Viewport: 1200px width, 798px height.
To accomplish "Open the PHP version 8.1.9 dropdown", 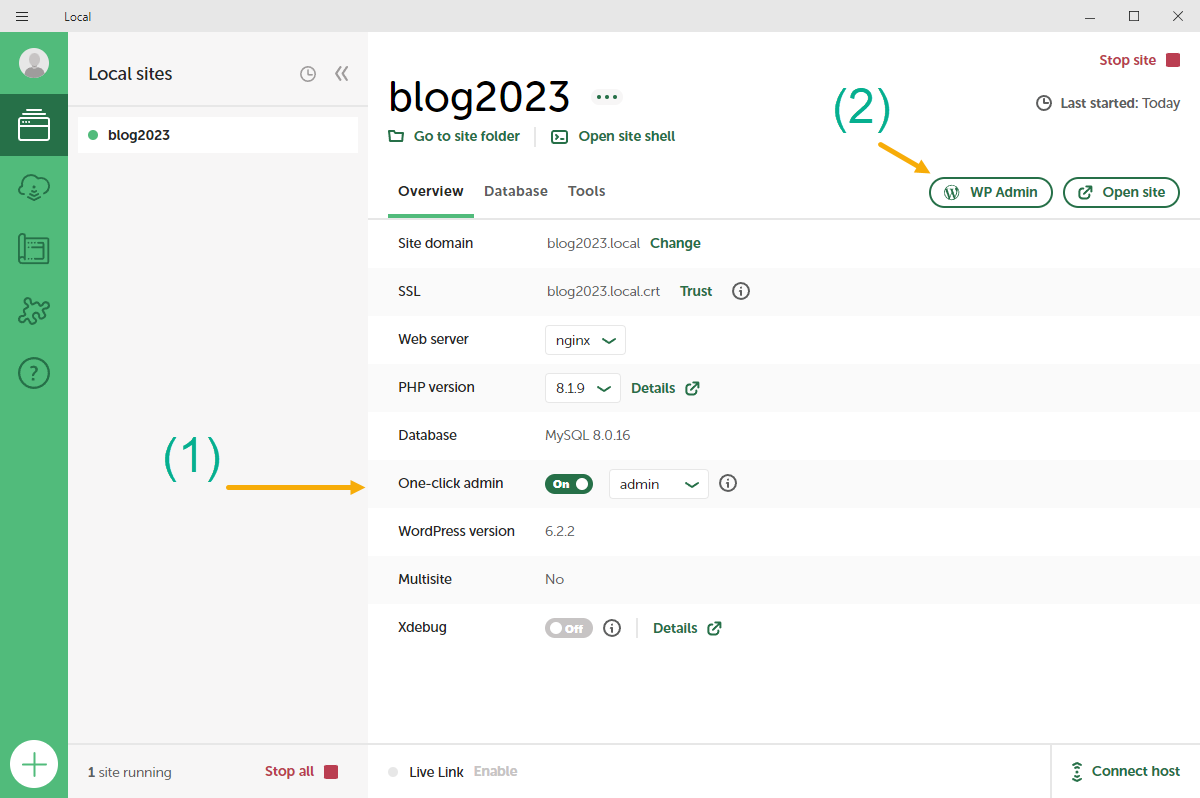I will [x=582, y=388].
